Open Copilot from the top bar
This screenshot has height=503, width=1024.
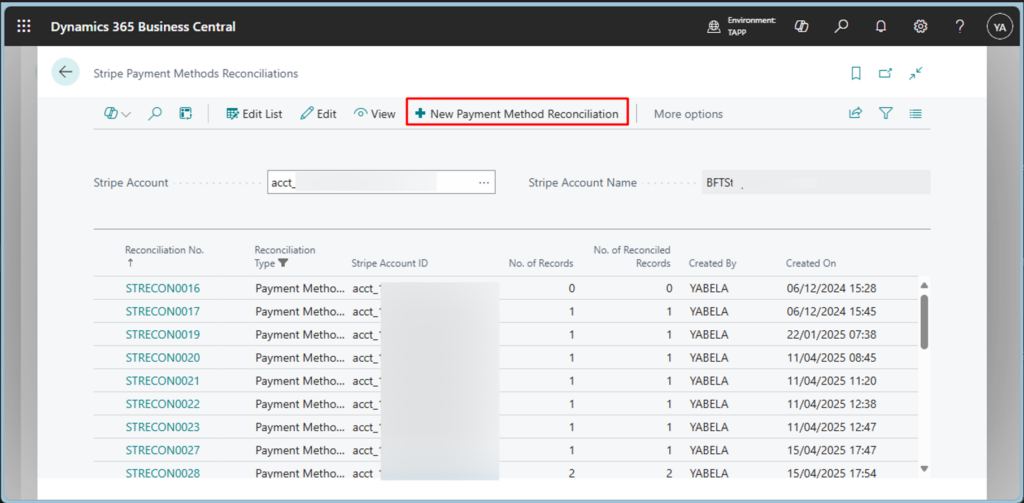[801, 26]
